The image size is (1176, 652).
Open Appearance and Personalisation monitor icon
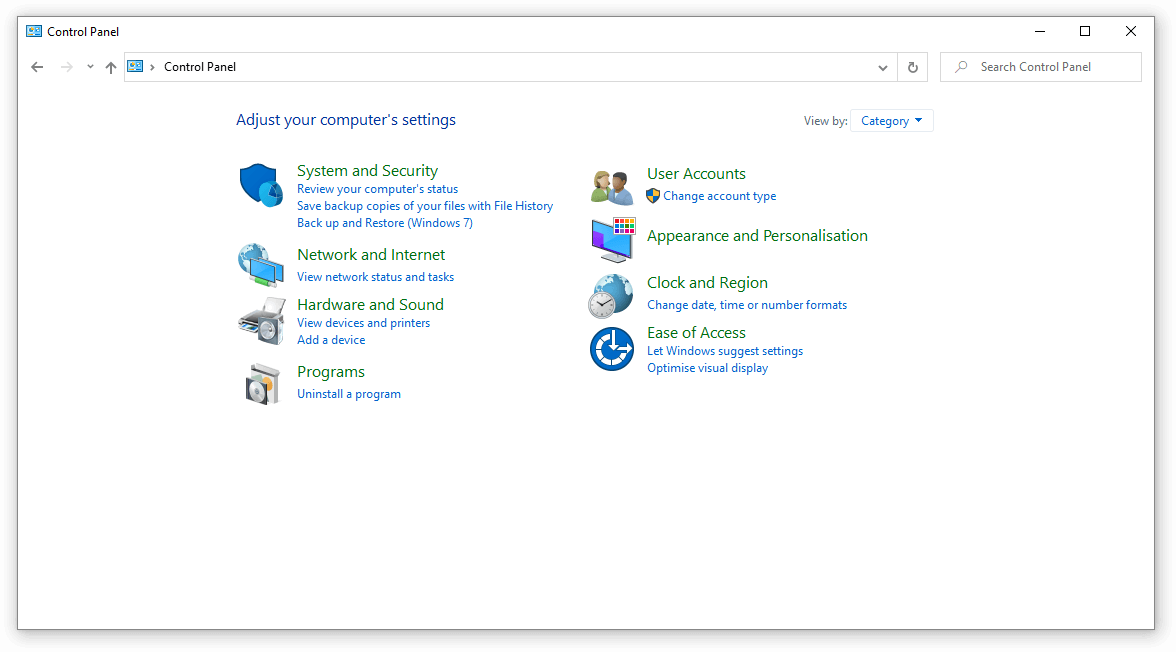click(611, 240)
